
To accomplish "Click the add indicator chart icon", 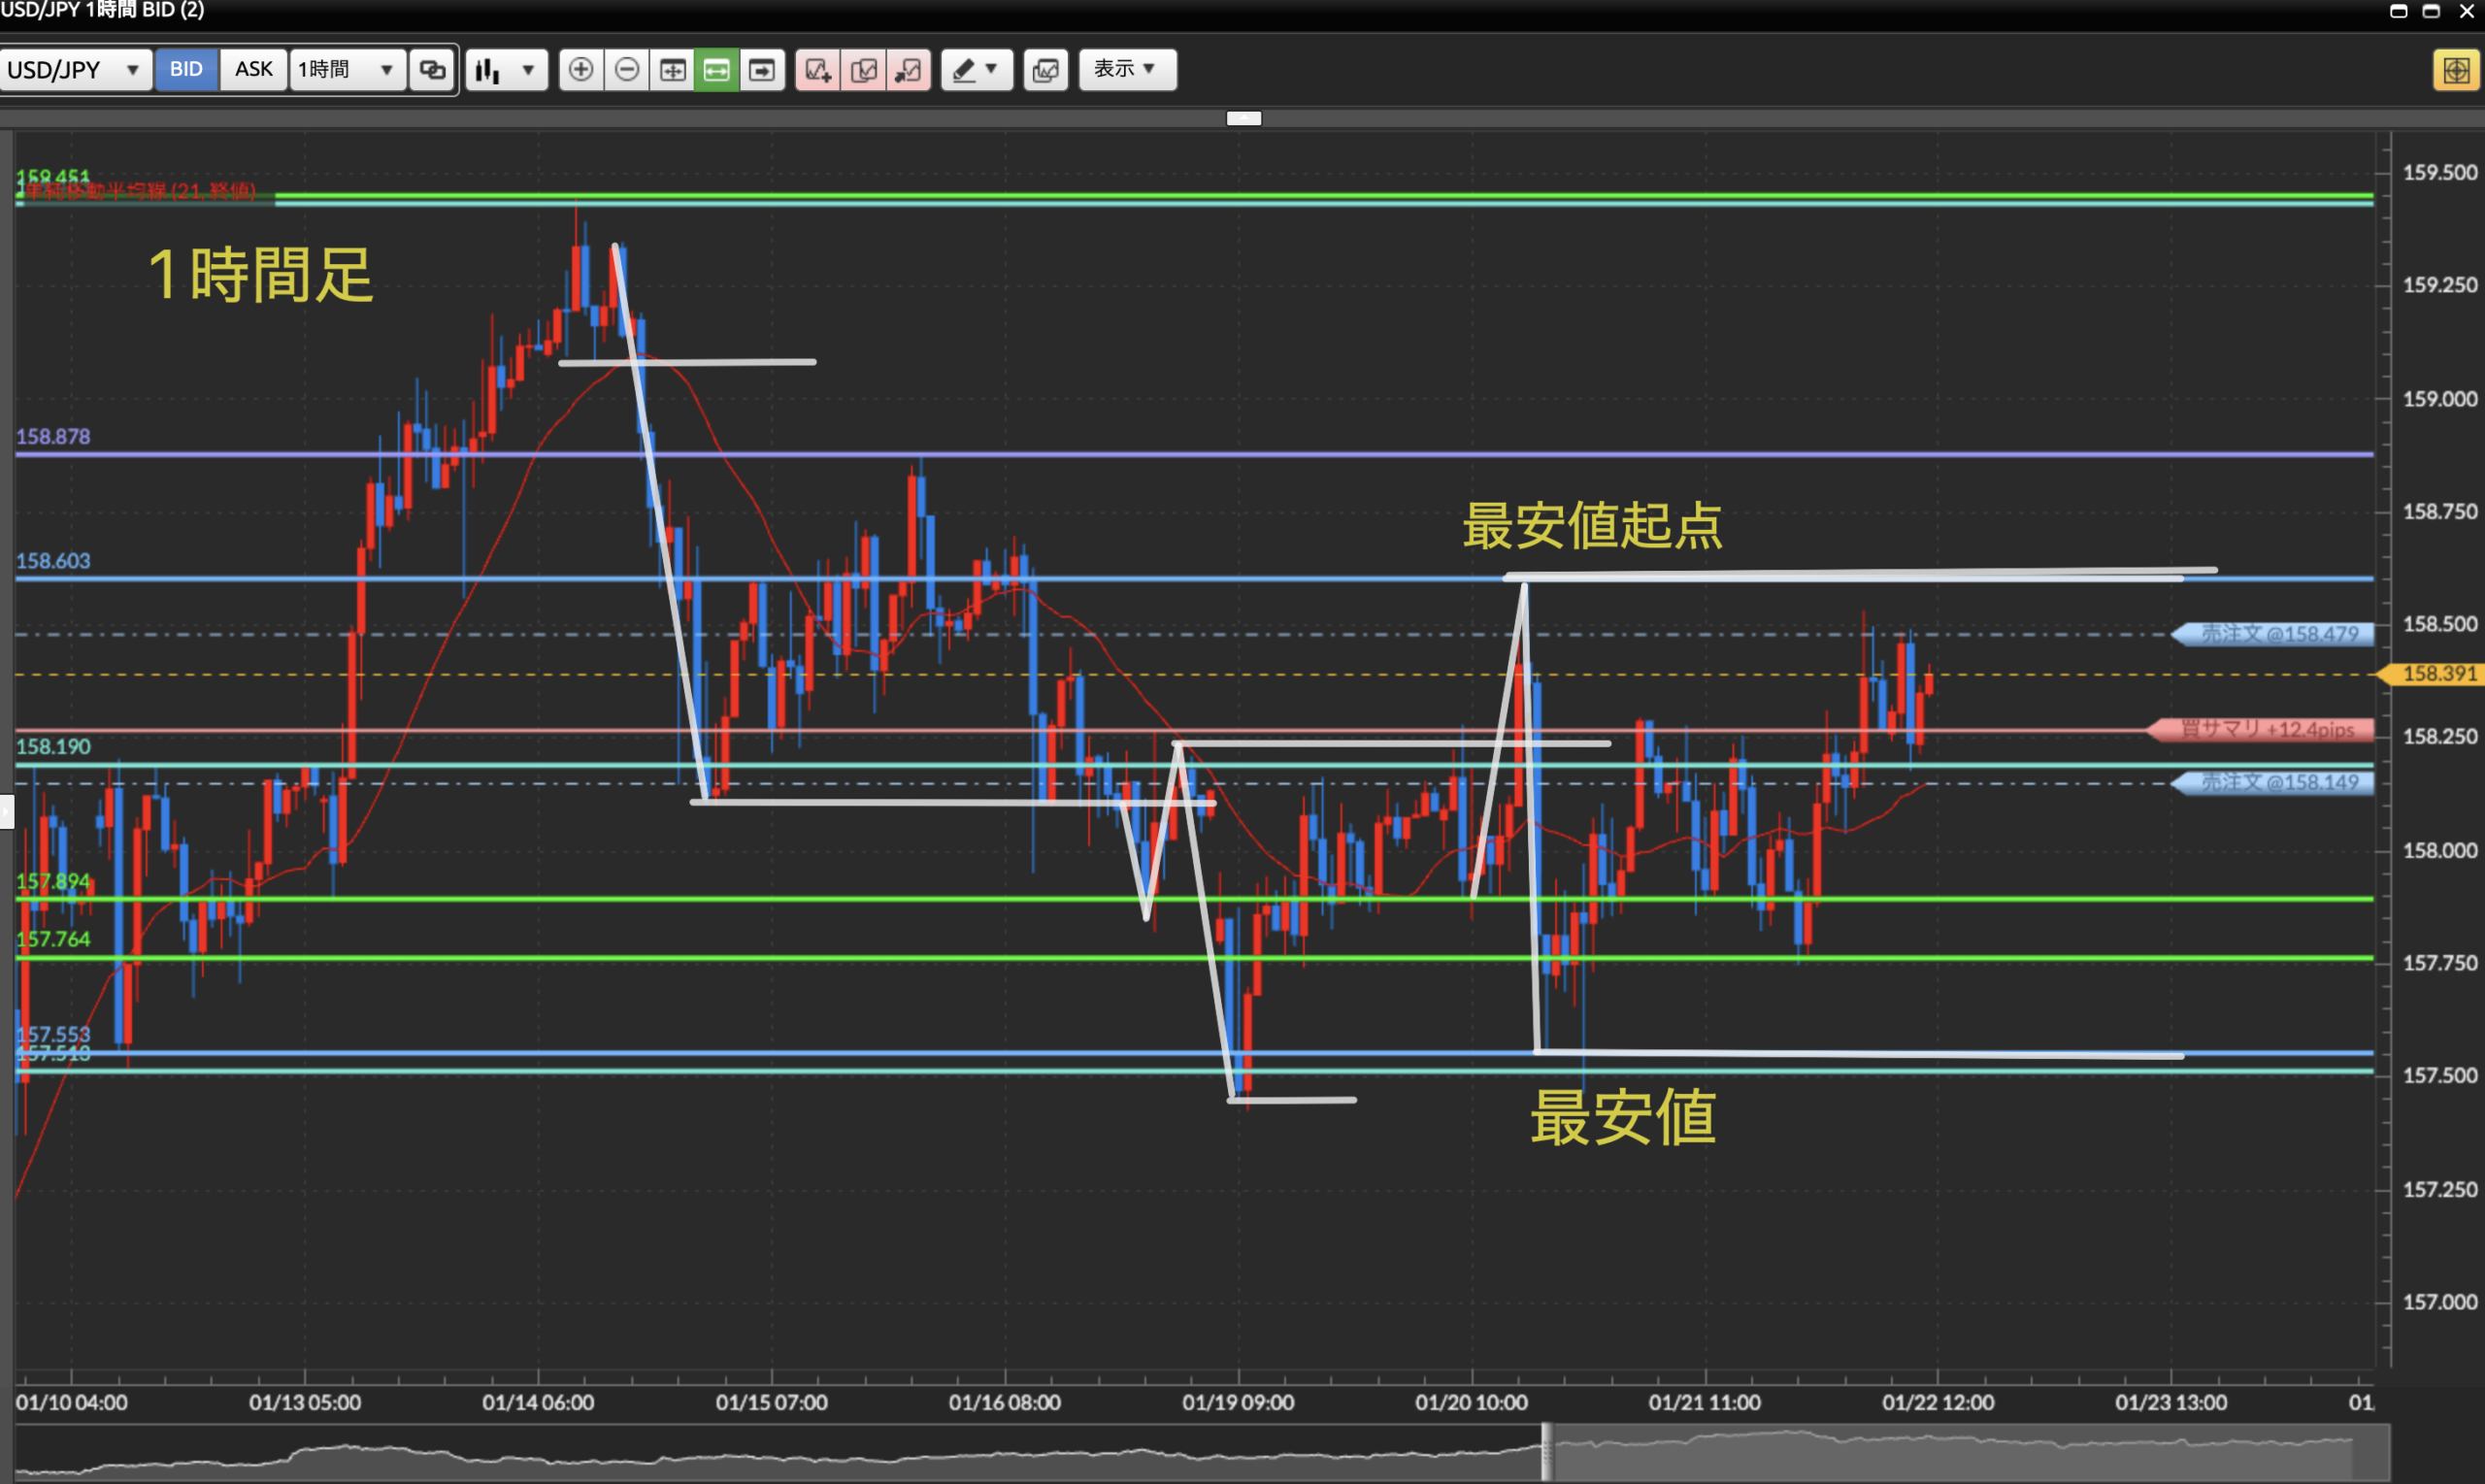I will 818,69.
